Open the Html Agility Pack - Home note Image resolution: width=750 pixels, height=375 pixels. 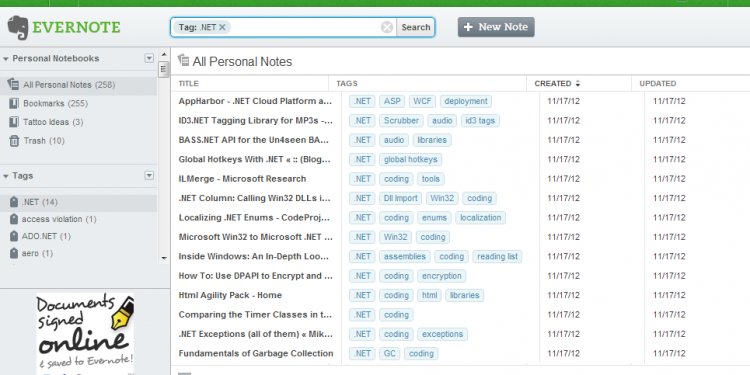click(230, 295)
